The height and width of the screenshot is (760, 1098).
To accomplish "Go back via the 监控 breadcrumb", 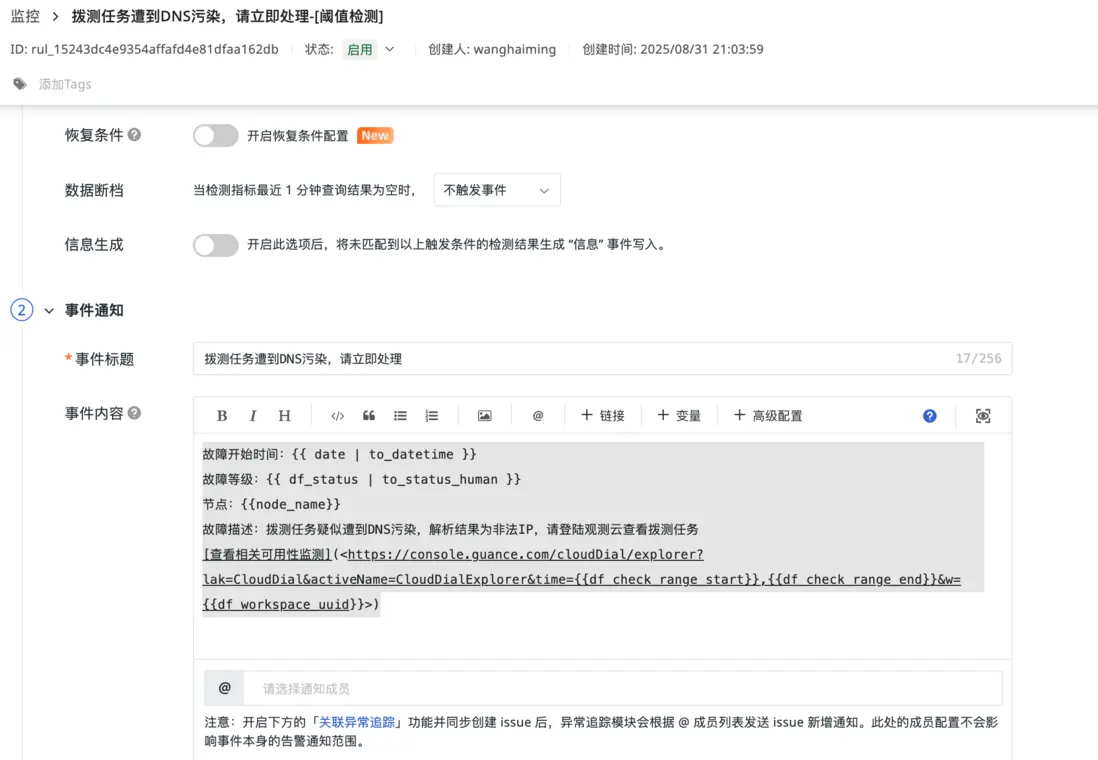I will coord(24,16).
